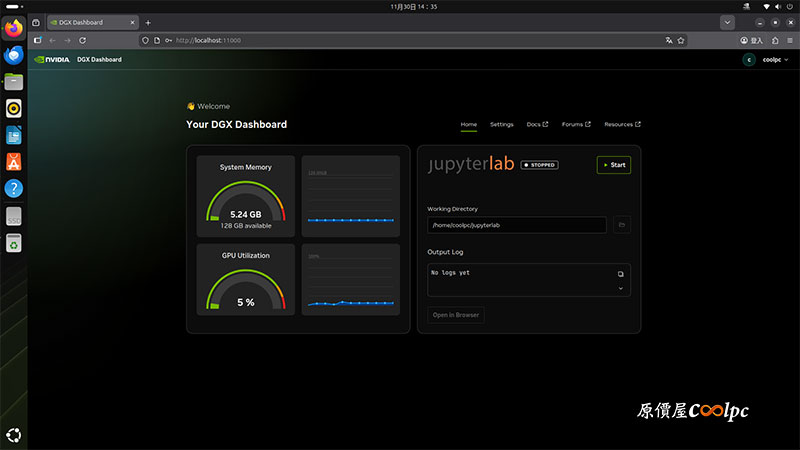Click the translate page icon in address bar
Image resolution: width=800 pixels, height=450 pixels.
tap(669, 40)
